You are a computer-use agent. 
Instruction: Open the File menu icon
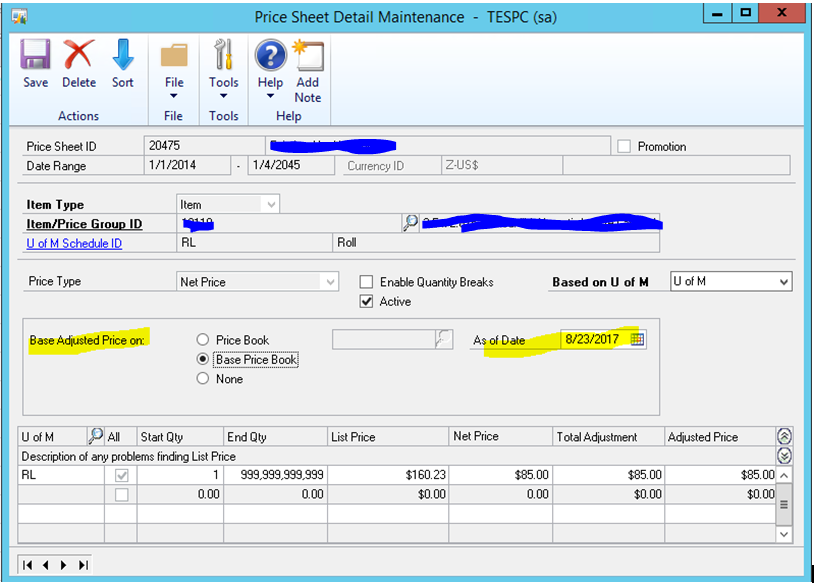174,60
